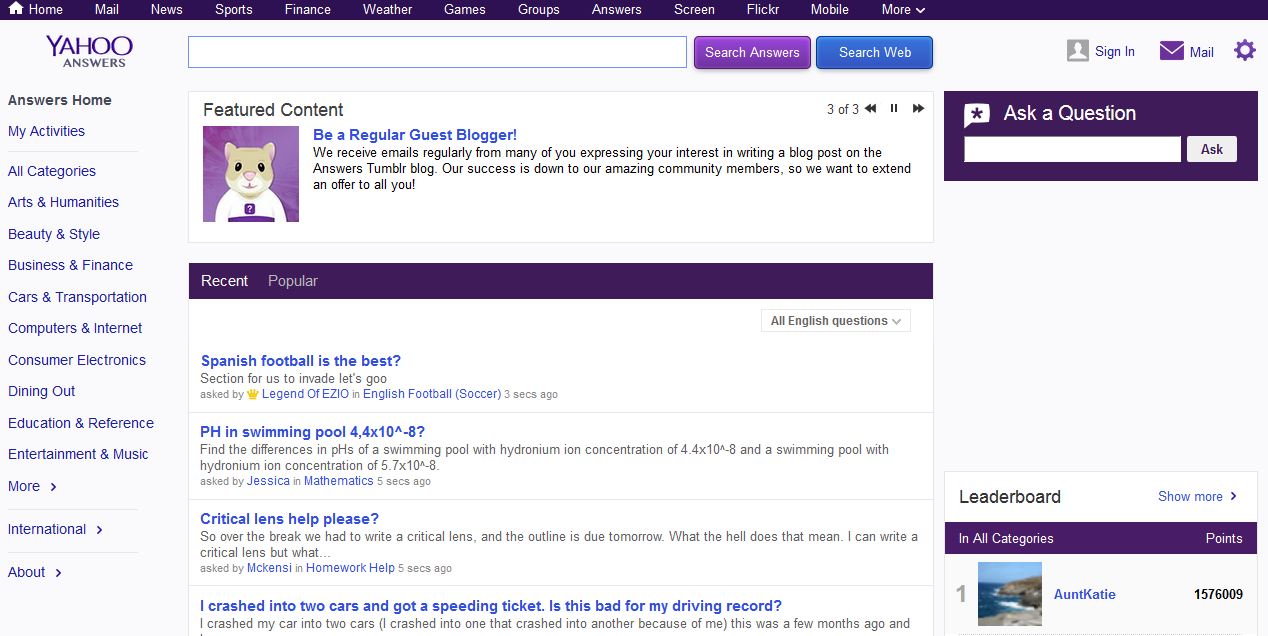Focus the main search input field
Viewport: 1268px width, 636px height.
(x=437, y=52)
